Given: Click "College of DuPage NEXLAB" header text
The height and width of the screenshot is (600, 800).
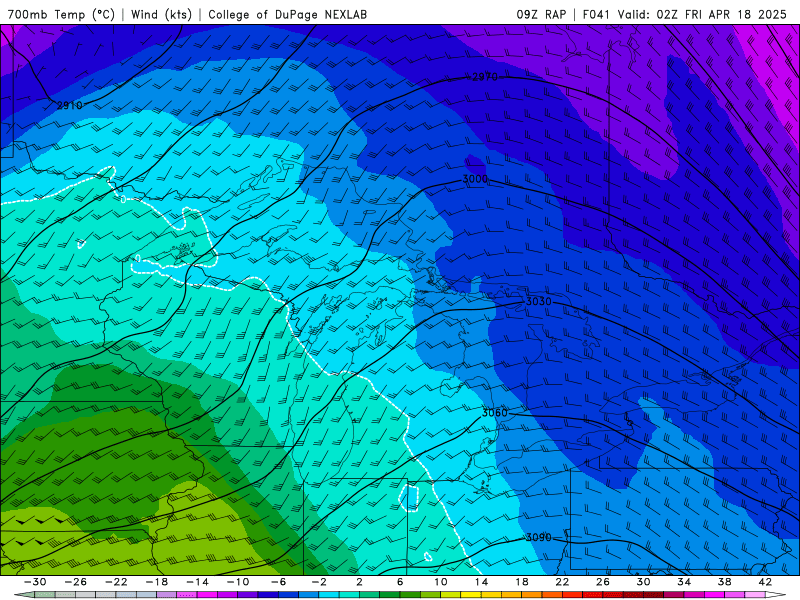Looking at the screenshot, I should pyautogui.click(x=287, y=14).
